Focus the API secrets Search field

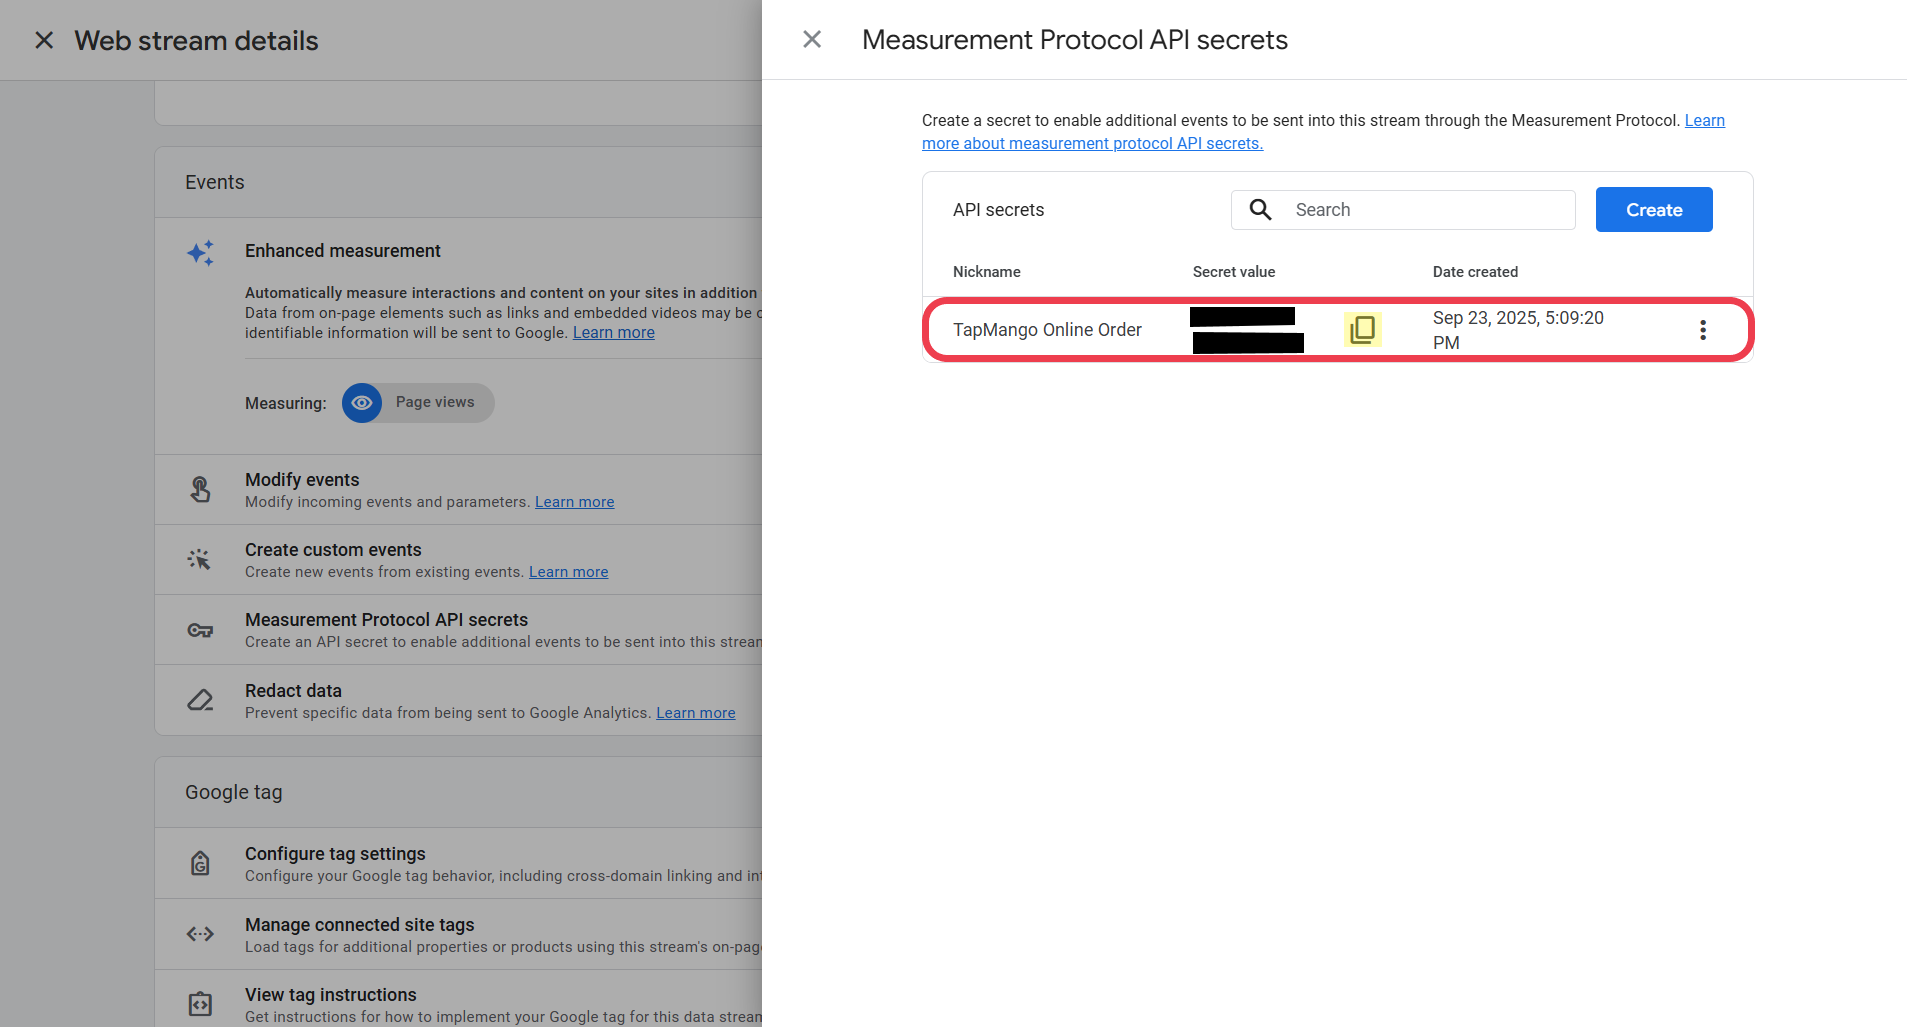[x=1403, y=210]
